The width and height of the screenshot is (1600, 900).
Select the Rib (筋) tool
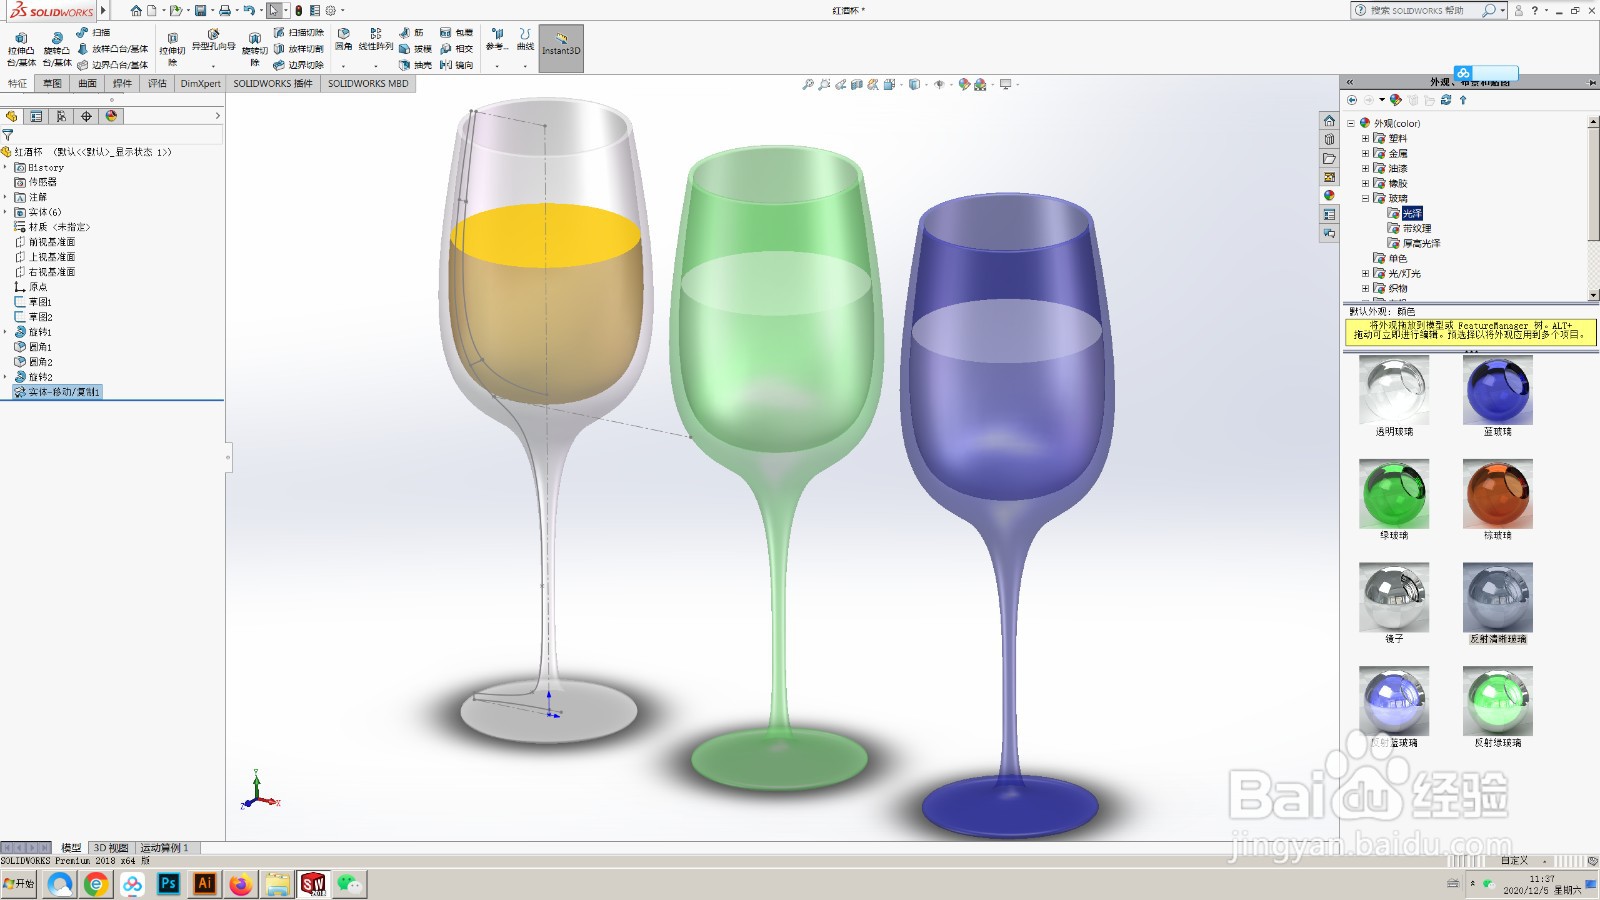pos(411,33)
